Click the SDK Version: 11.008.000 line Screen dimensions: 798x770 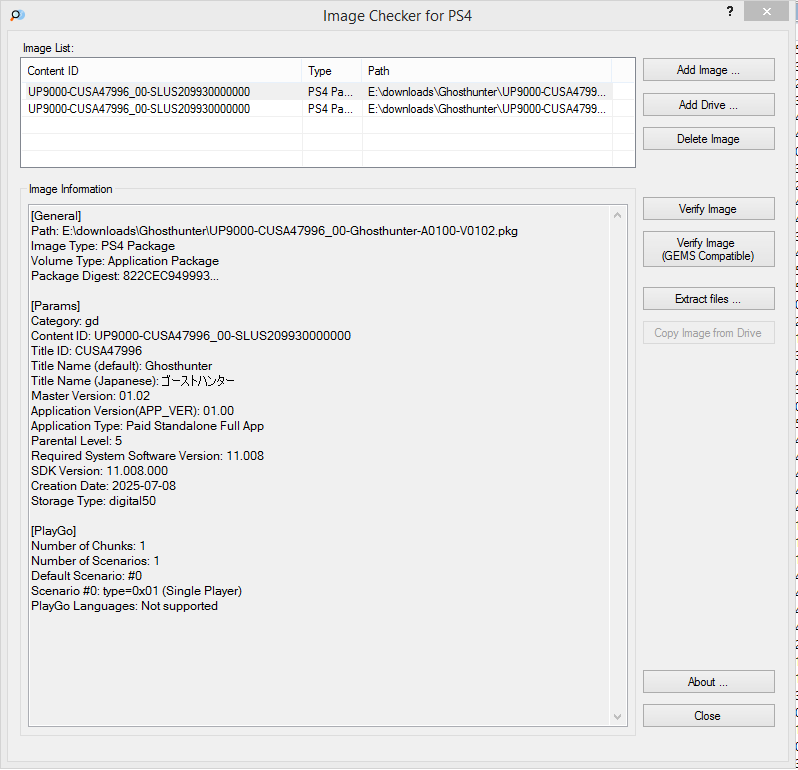tap(99, 471)
